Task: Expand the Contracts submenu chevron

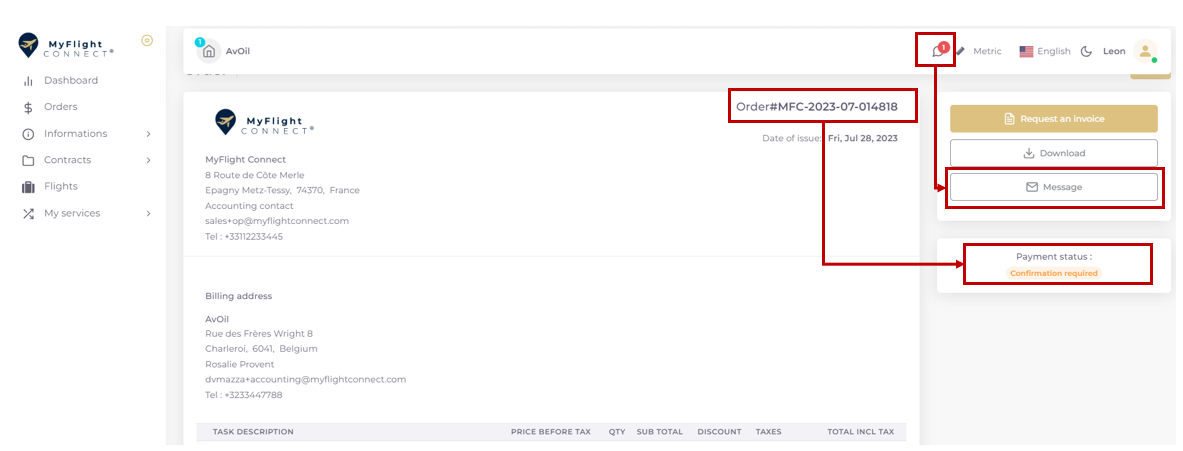Action: (149, 161)
